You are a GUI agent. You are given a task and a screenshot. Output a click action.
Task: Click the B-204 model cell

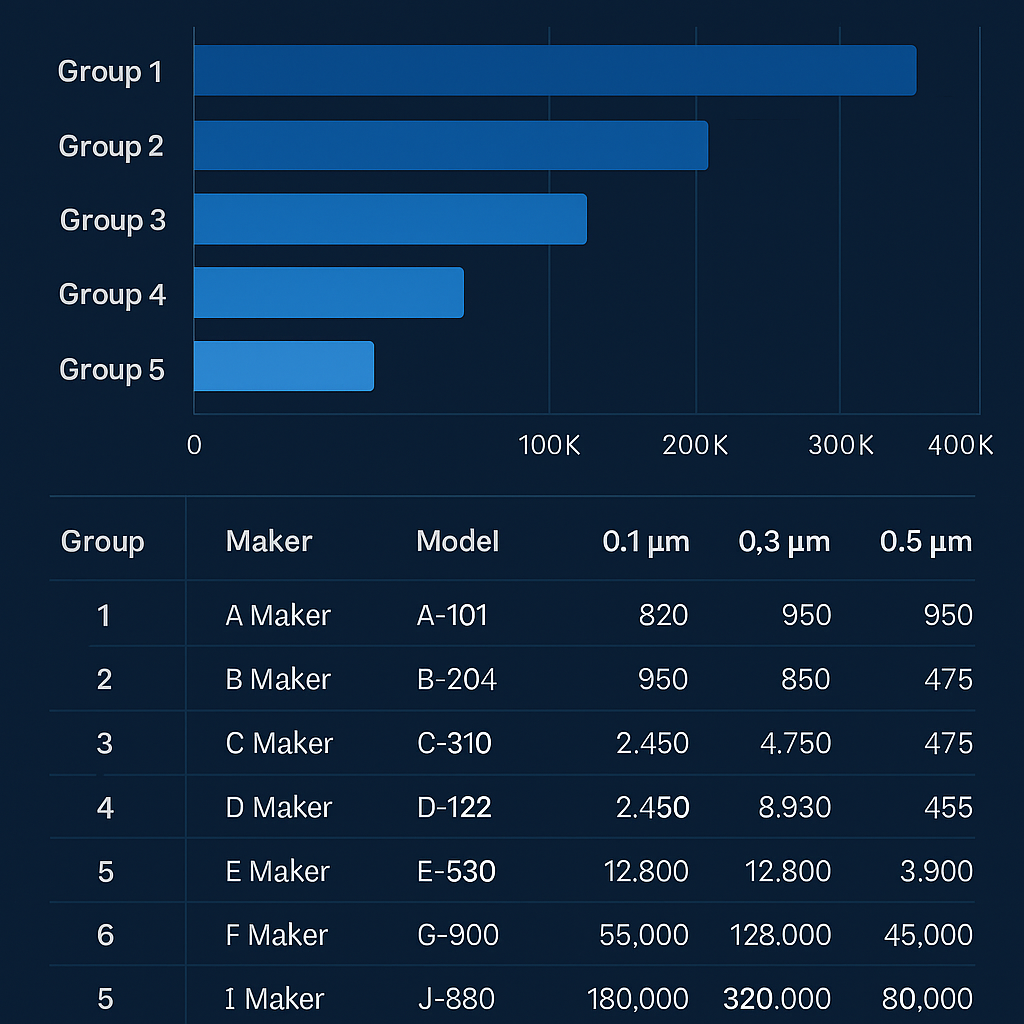coord(456,680)
